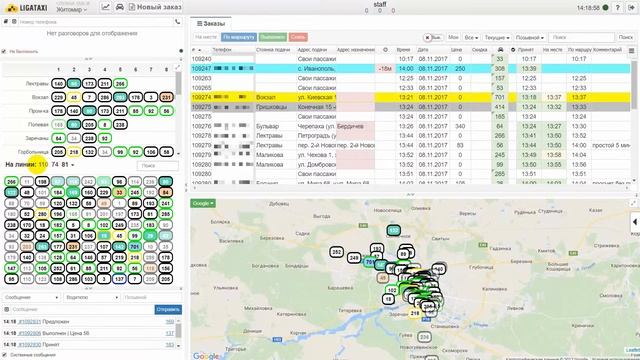Click the small icon left of the phone field
Screen dimensions: 640x360
coord(6,22)
